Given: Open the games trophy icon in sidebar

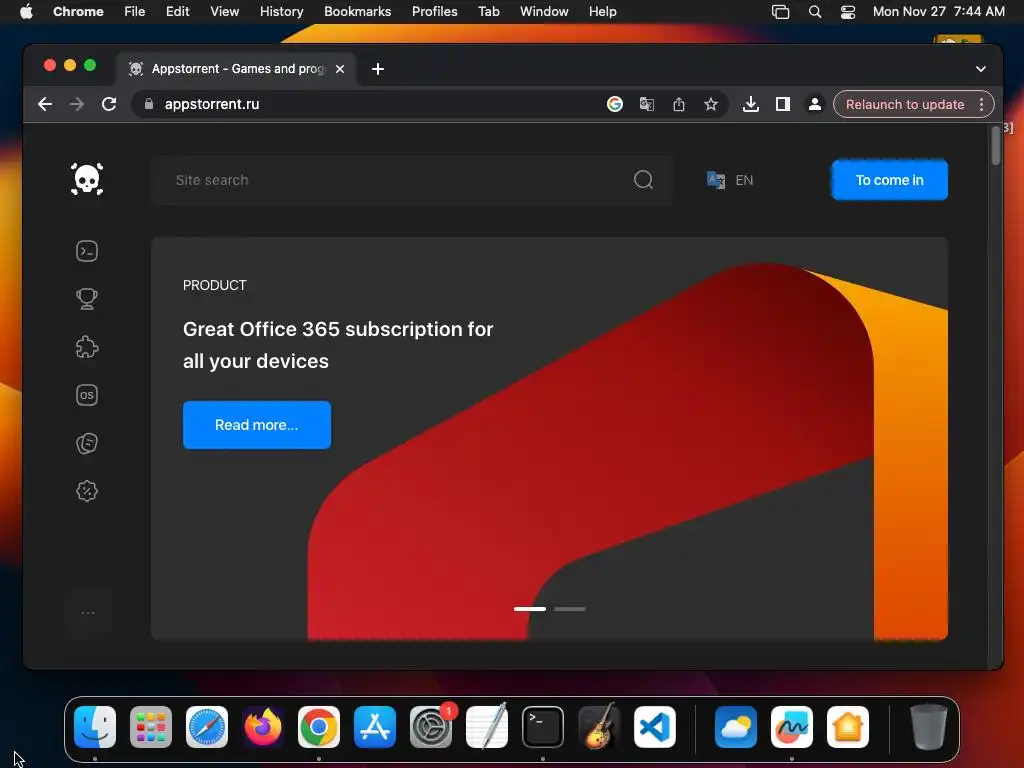Looking at the screenshot, I should 87,299.
